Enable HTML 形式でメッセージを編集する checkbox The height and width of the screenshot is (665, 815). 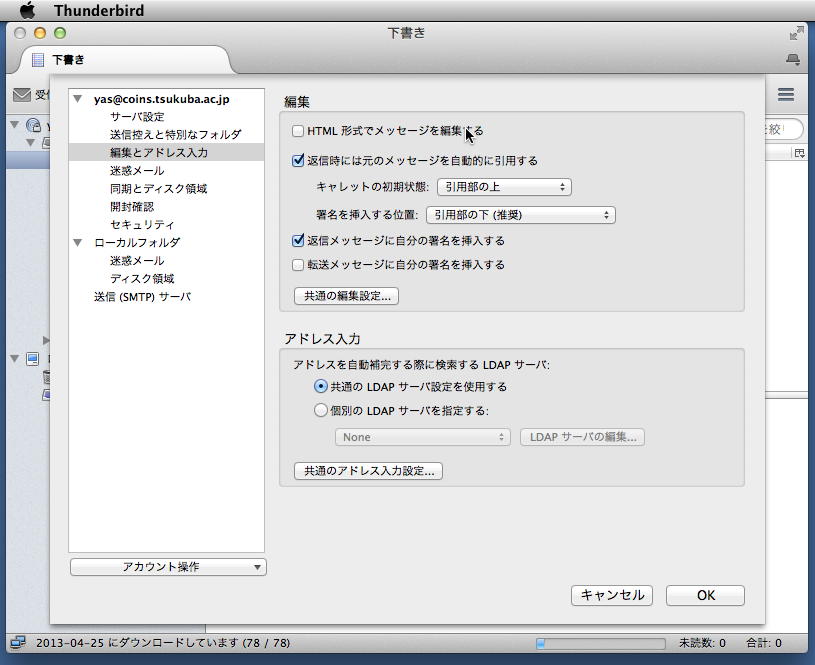298,131
